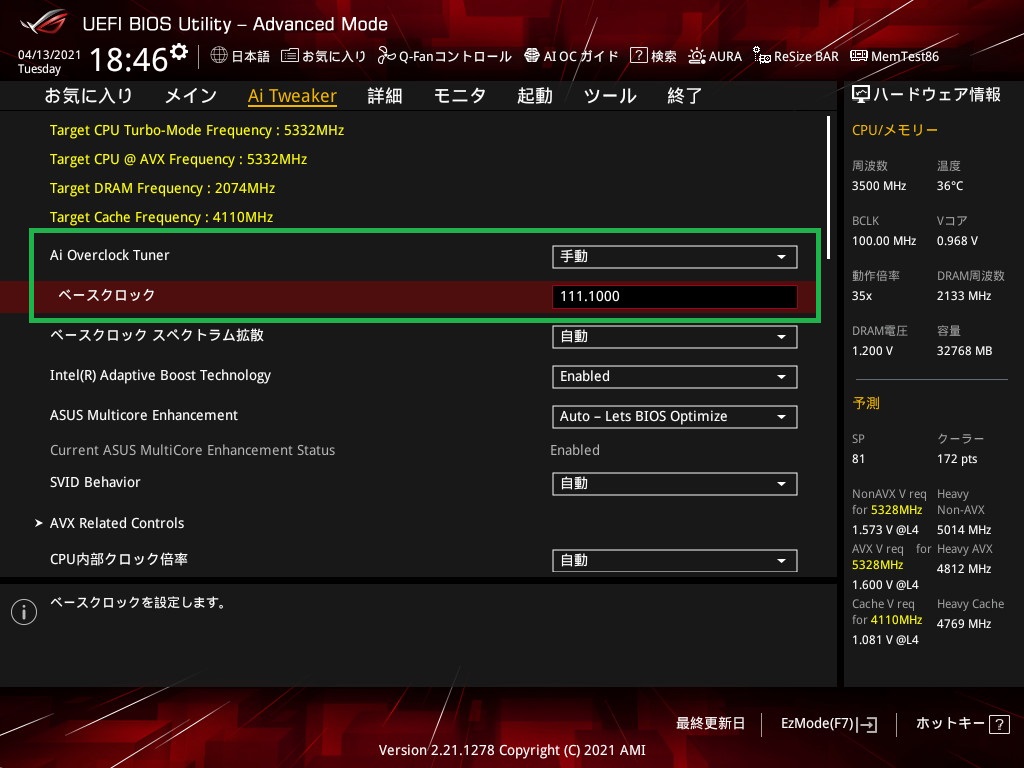1024x768 pixels.
Task: Switch to 終了 tab
Action: (684, 96)
